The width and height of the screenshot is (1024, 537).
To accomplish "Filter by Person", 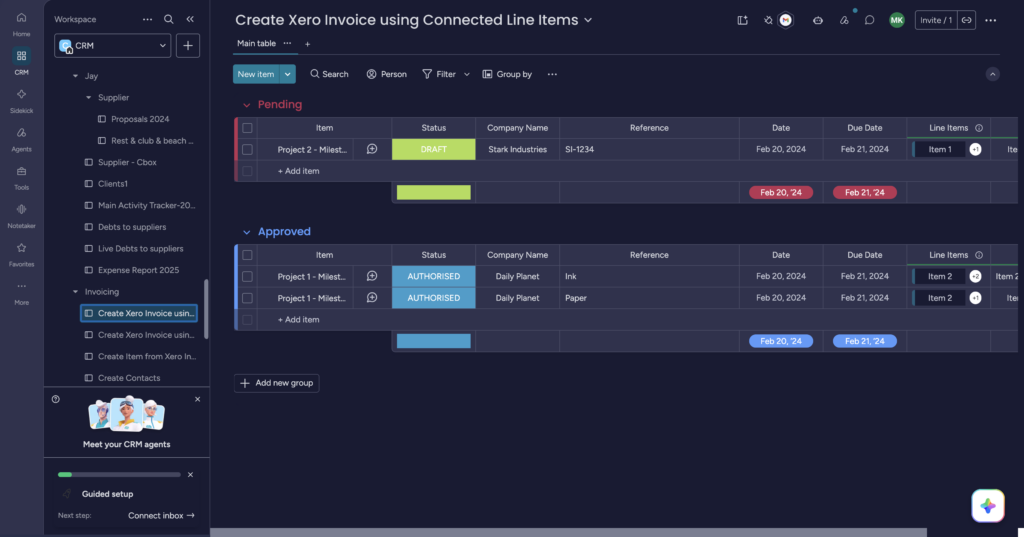I will pos(387,74).
